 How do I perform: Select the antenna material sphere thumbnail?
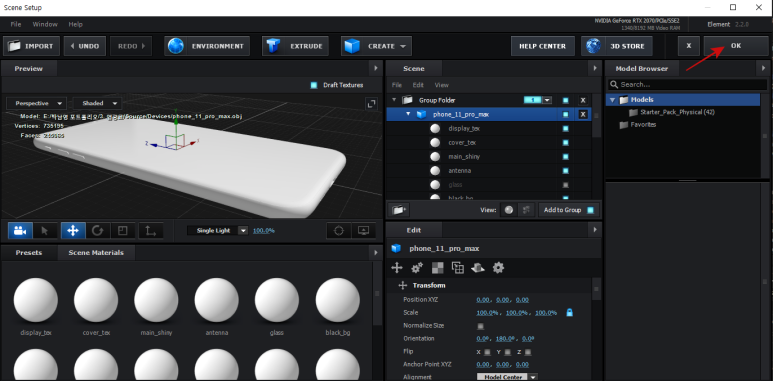(x=216, y=300)
